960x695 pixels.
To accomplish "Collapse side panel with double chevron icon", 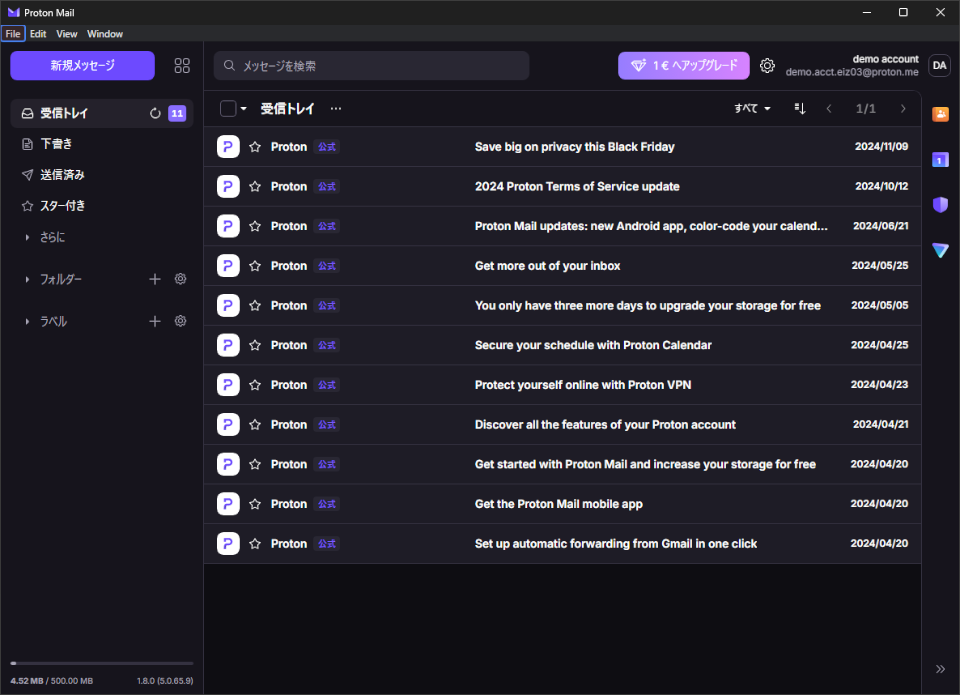I will (940, 669).
